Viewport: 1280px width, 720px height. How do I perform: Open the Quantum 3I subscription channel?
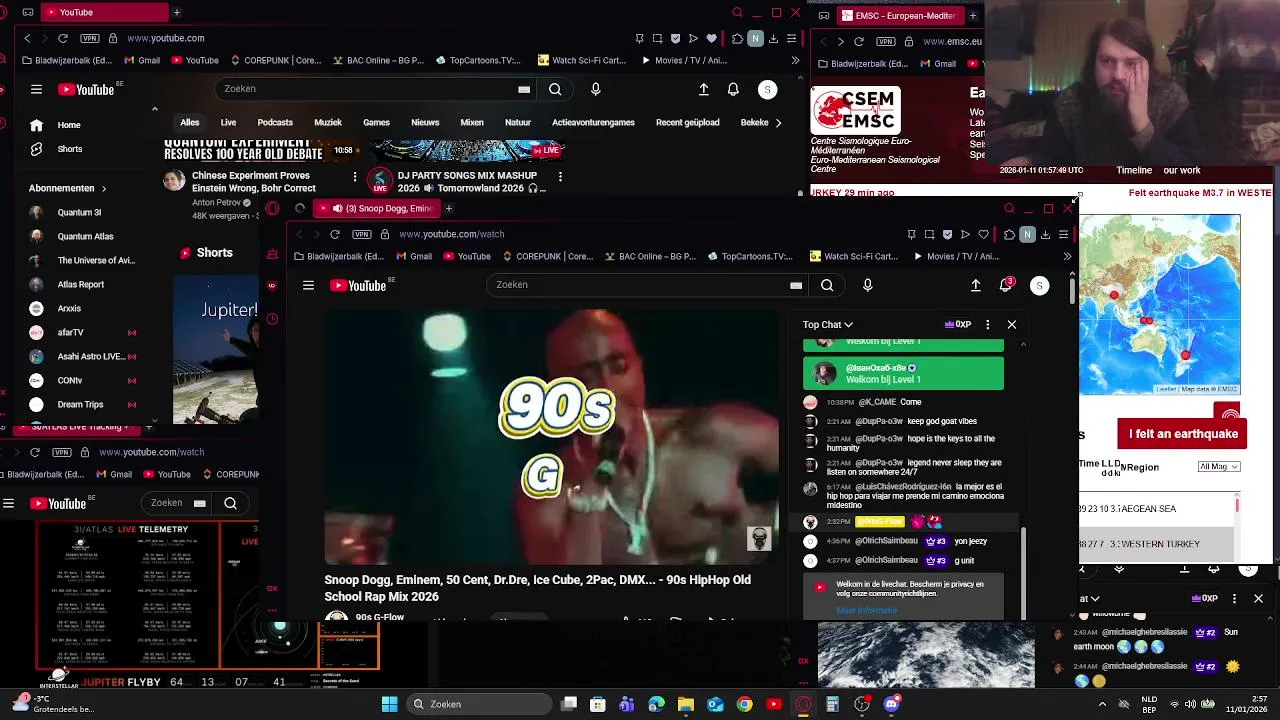[79, 212]
